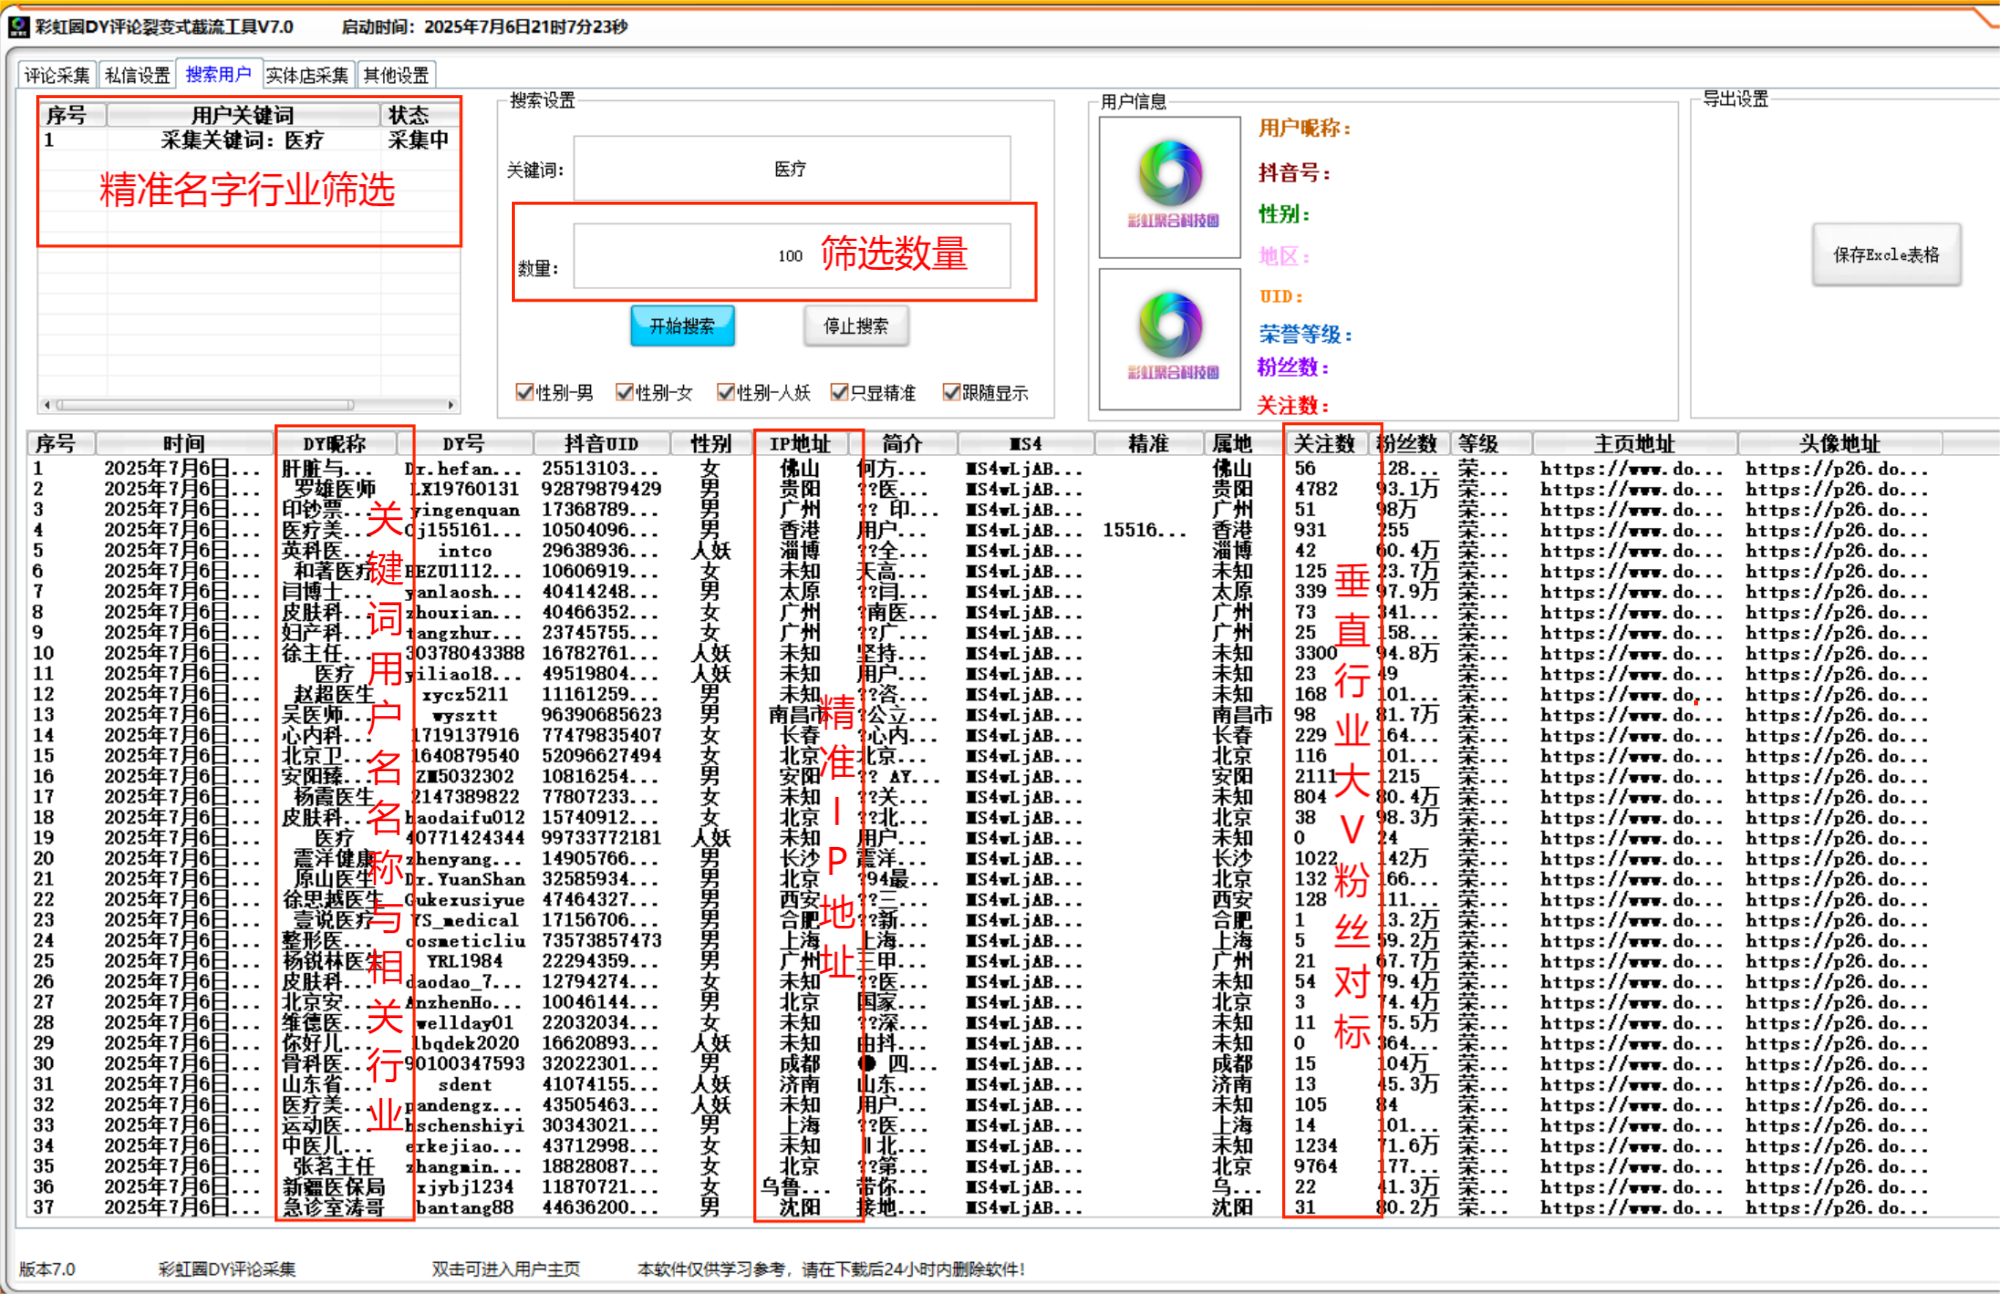Open the 私信设置 tab
This screenshot has width=2000, height=1294.
pos(138,75)
